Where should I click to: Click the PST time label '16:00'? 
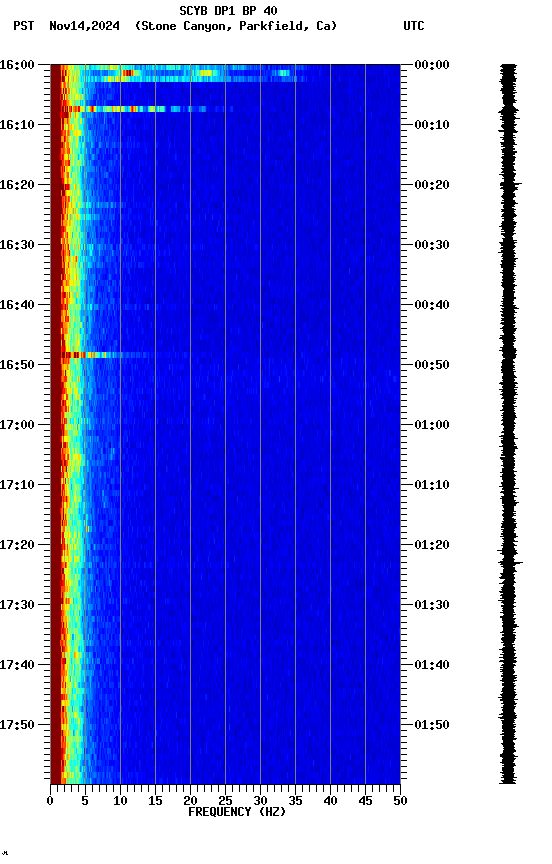click(17, 65)
